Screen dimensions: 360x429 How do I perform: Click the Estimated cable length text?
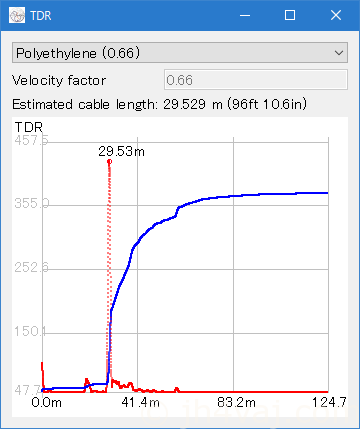point(159,104)
